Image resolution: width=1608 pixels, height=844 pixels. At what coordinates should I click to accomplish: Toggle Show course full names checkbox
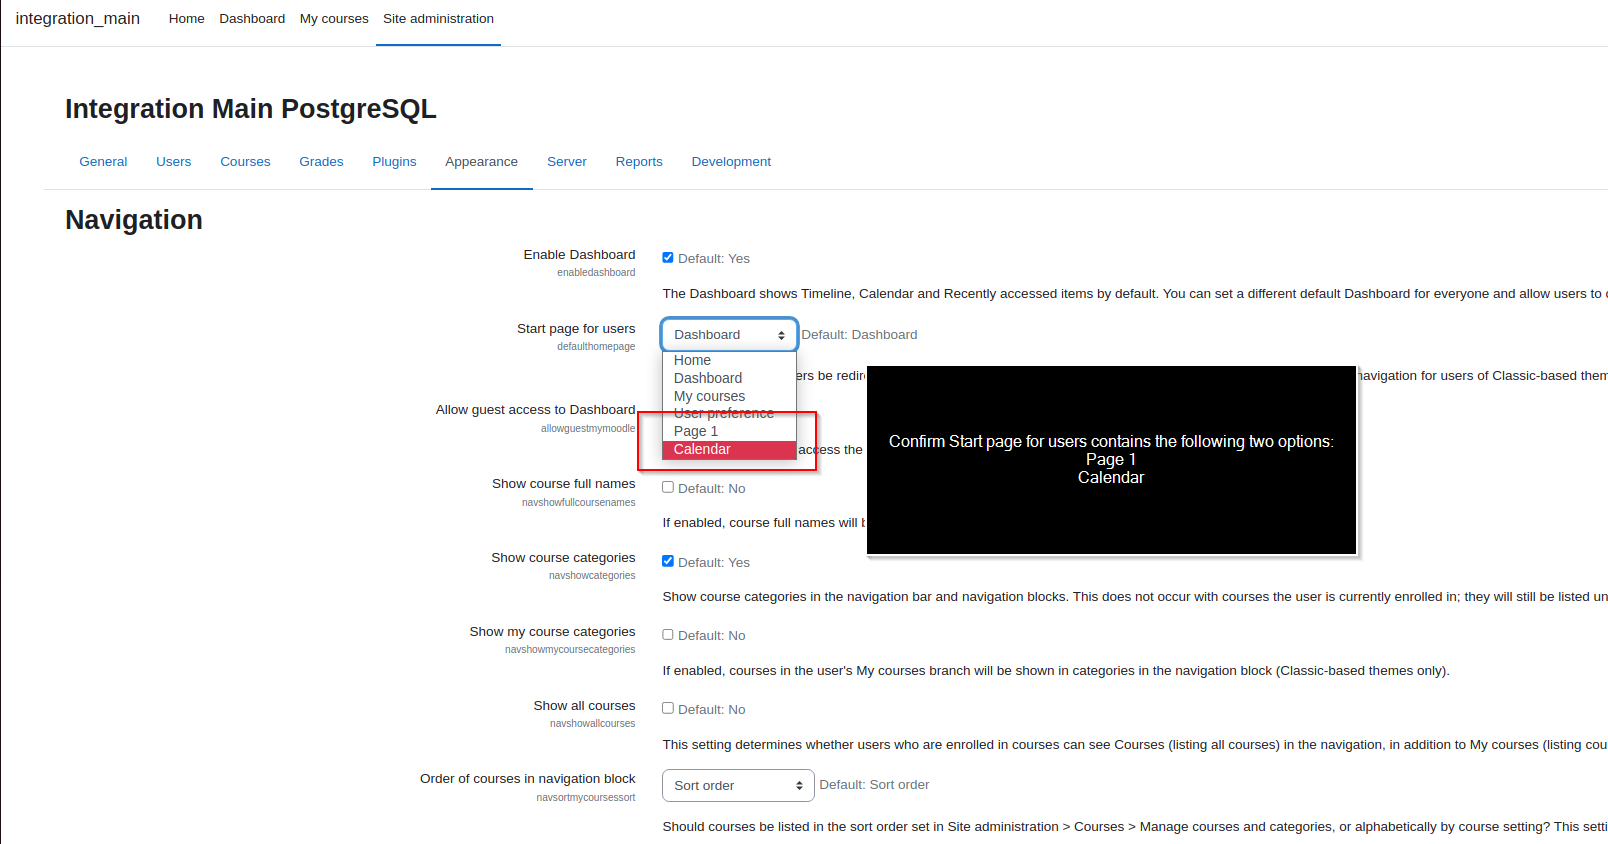coord(668,487)
